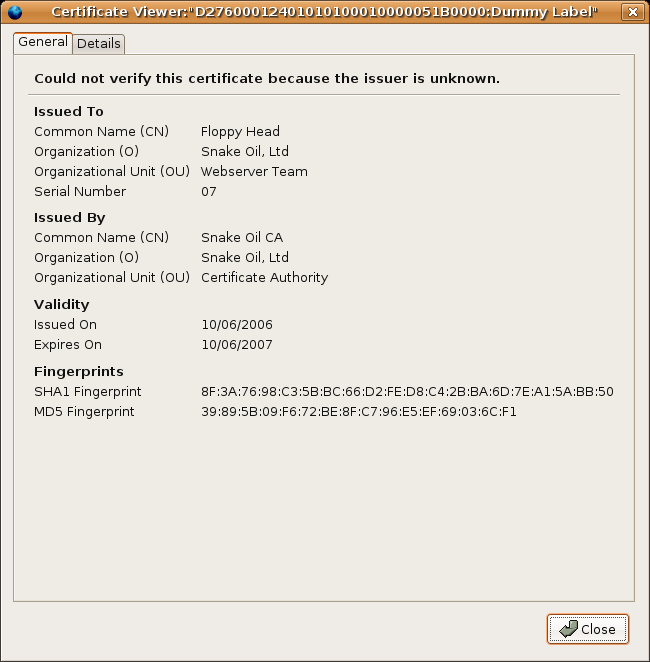Click the "Certificate Authority" organizational unit value
Screen dimensions: 650x662
pyautogui.click(x=264, y=278)
